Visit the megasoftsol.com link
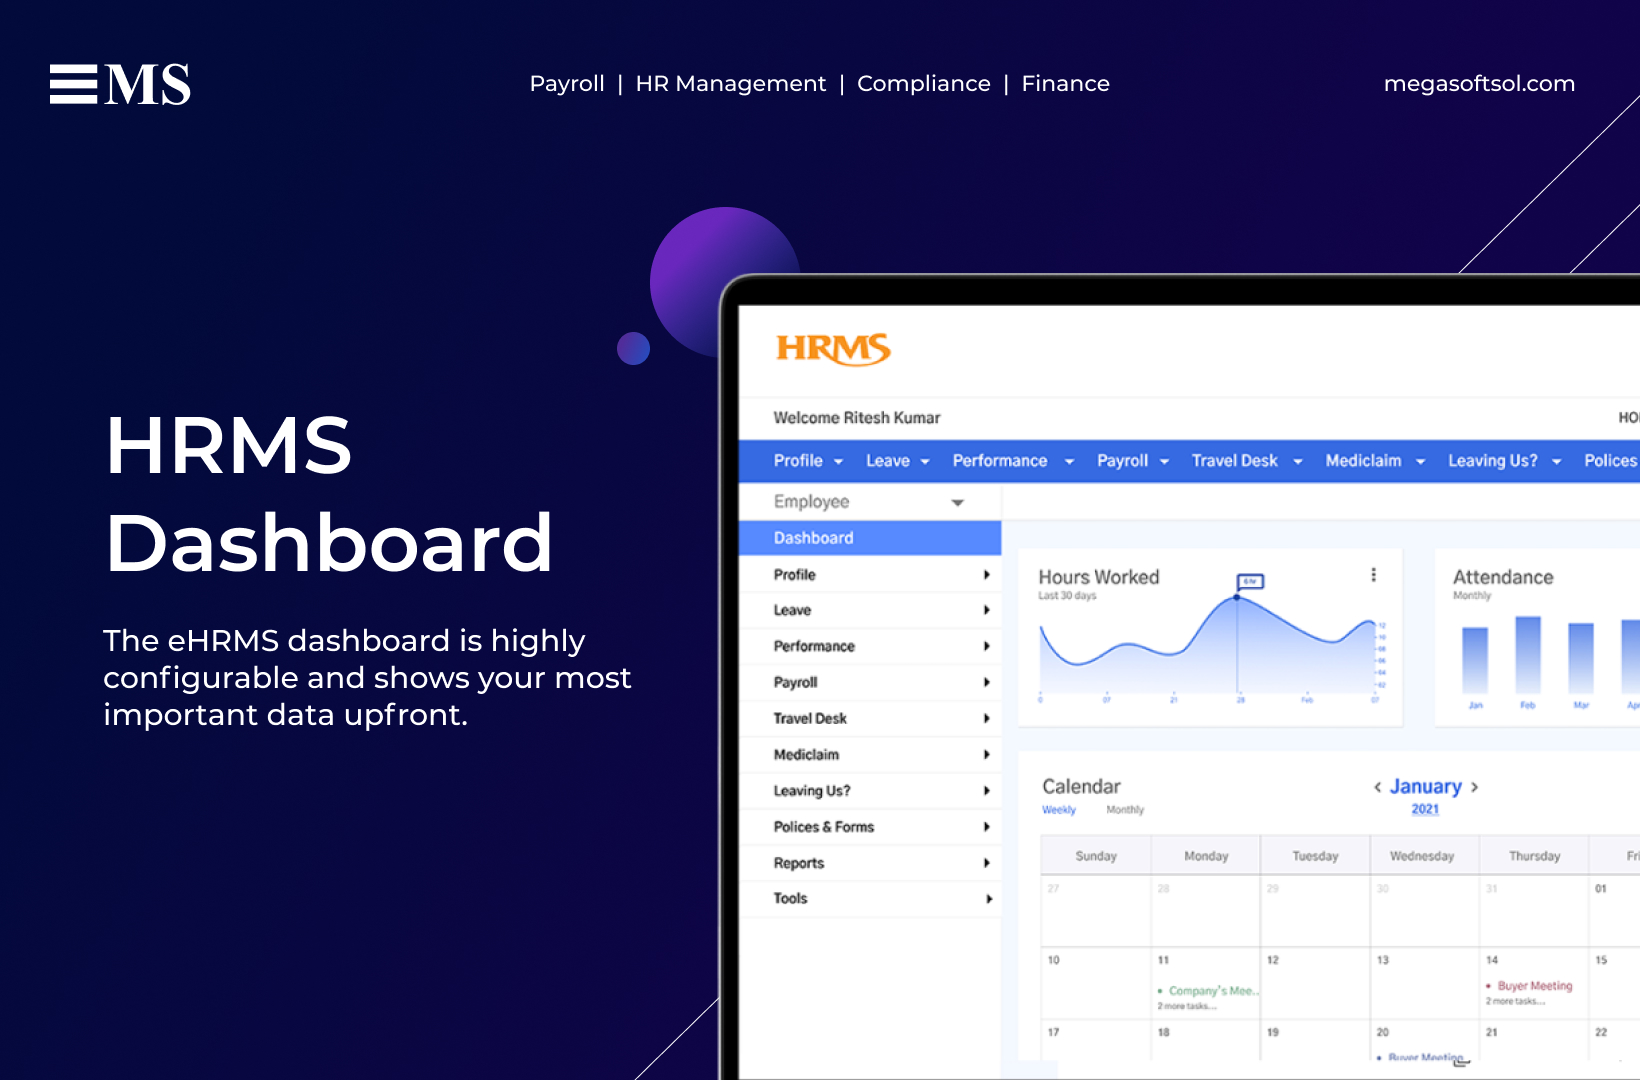This screenshot has height=1080, width=1640. [1479, 84]
